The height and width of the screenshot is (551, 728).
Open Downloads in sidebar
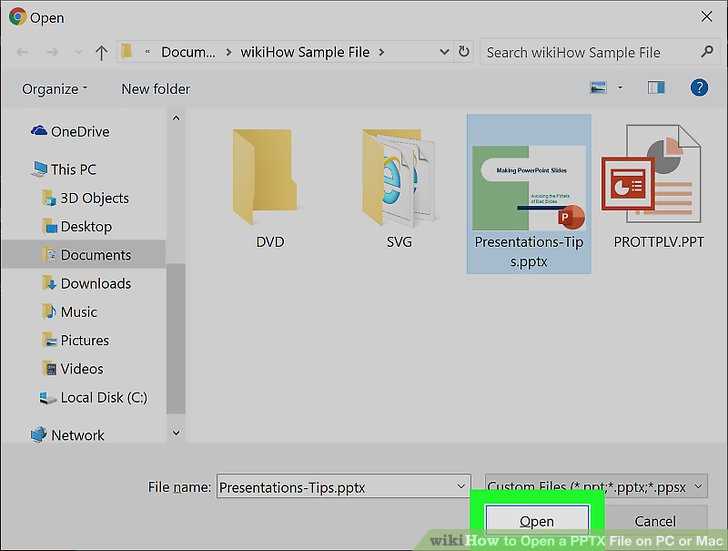(86, 284)
